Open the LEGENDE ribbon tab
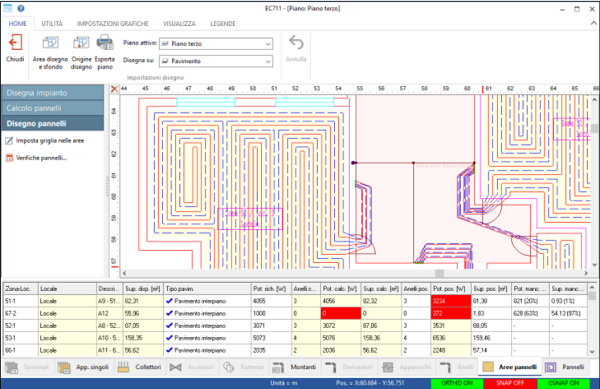The image size is (600, 389). point(223,24)
